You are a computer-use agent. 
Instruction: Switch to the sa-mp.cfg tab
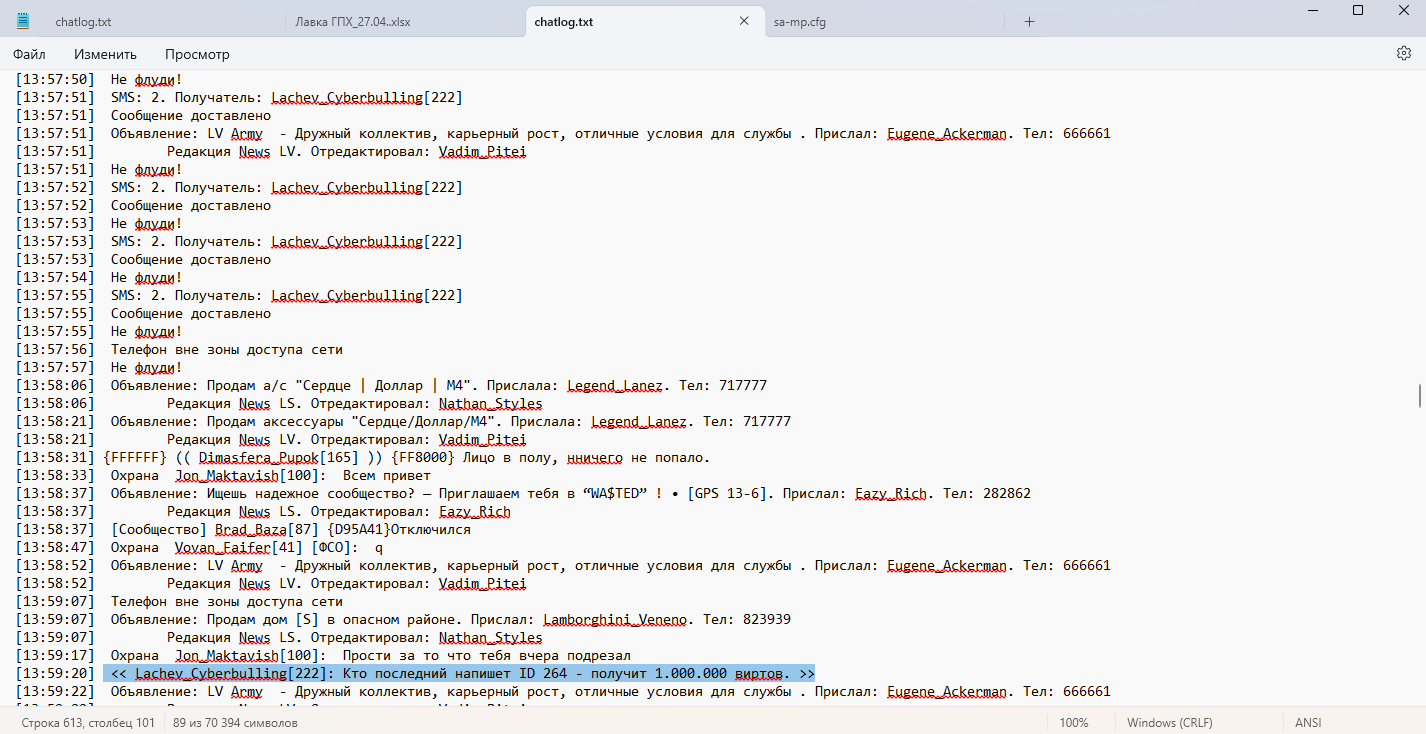coord(799,22)
